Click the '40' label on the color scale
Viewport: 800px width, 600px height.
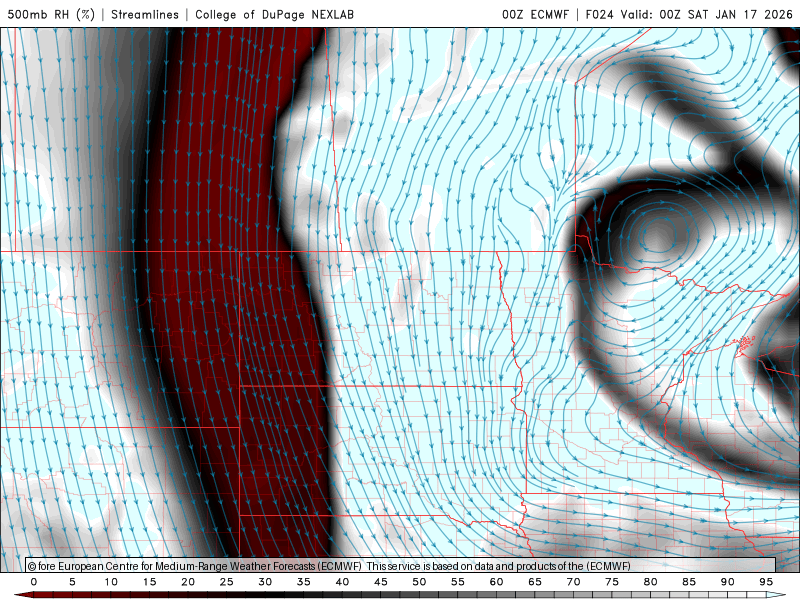click(x=342, y=582)
